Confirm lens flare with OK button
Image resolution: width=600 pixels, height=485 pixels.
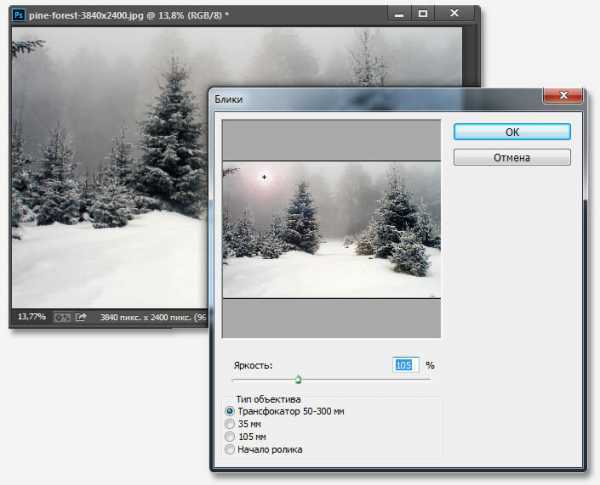(x=512, y=132)
